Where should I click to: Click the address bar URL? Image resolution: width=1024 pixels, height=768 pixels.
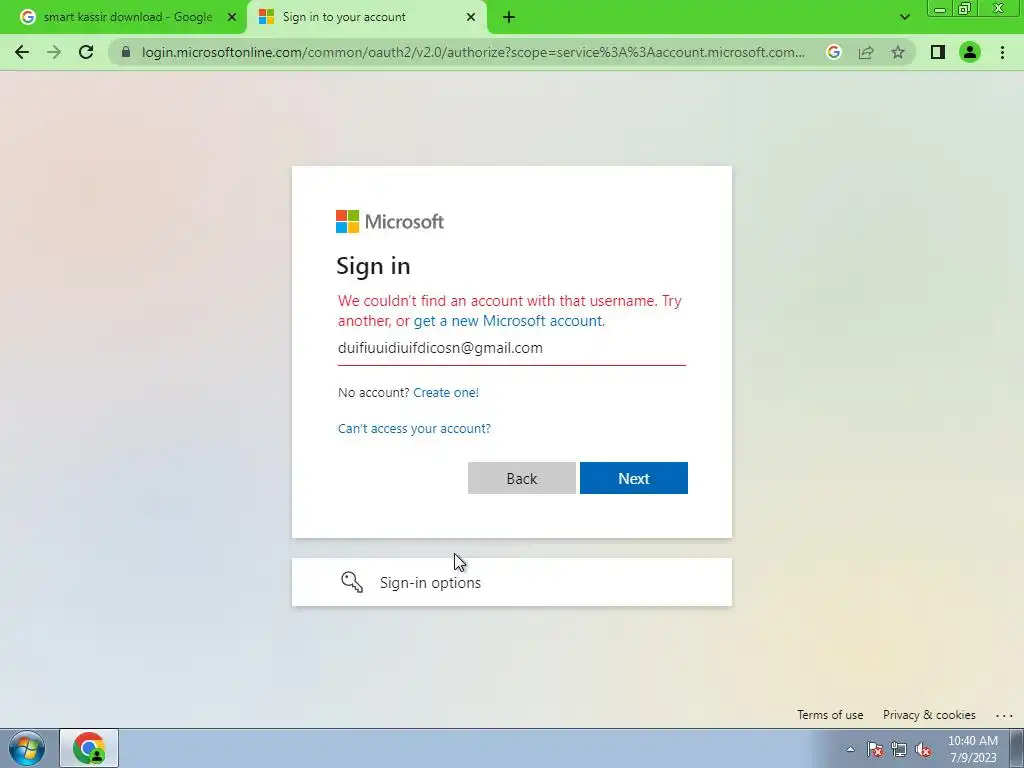click(x=473, y=52)
